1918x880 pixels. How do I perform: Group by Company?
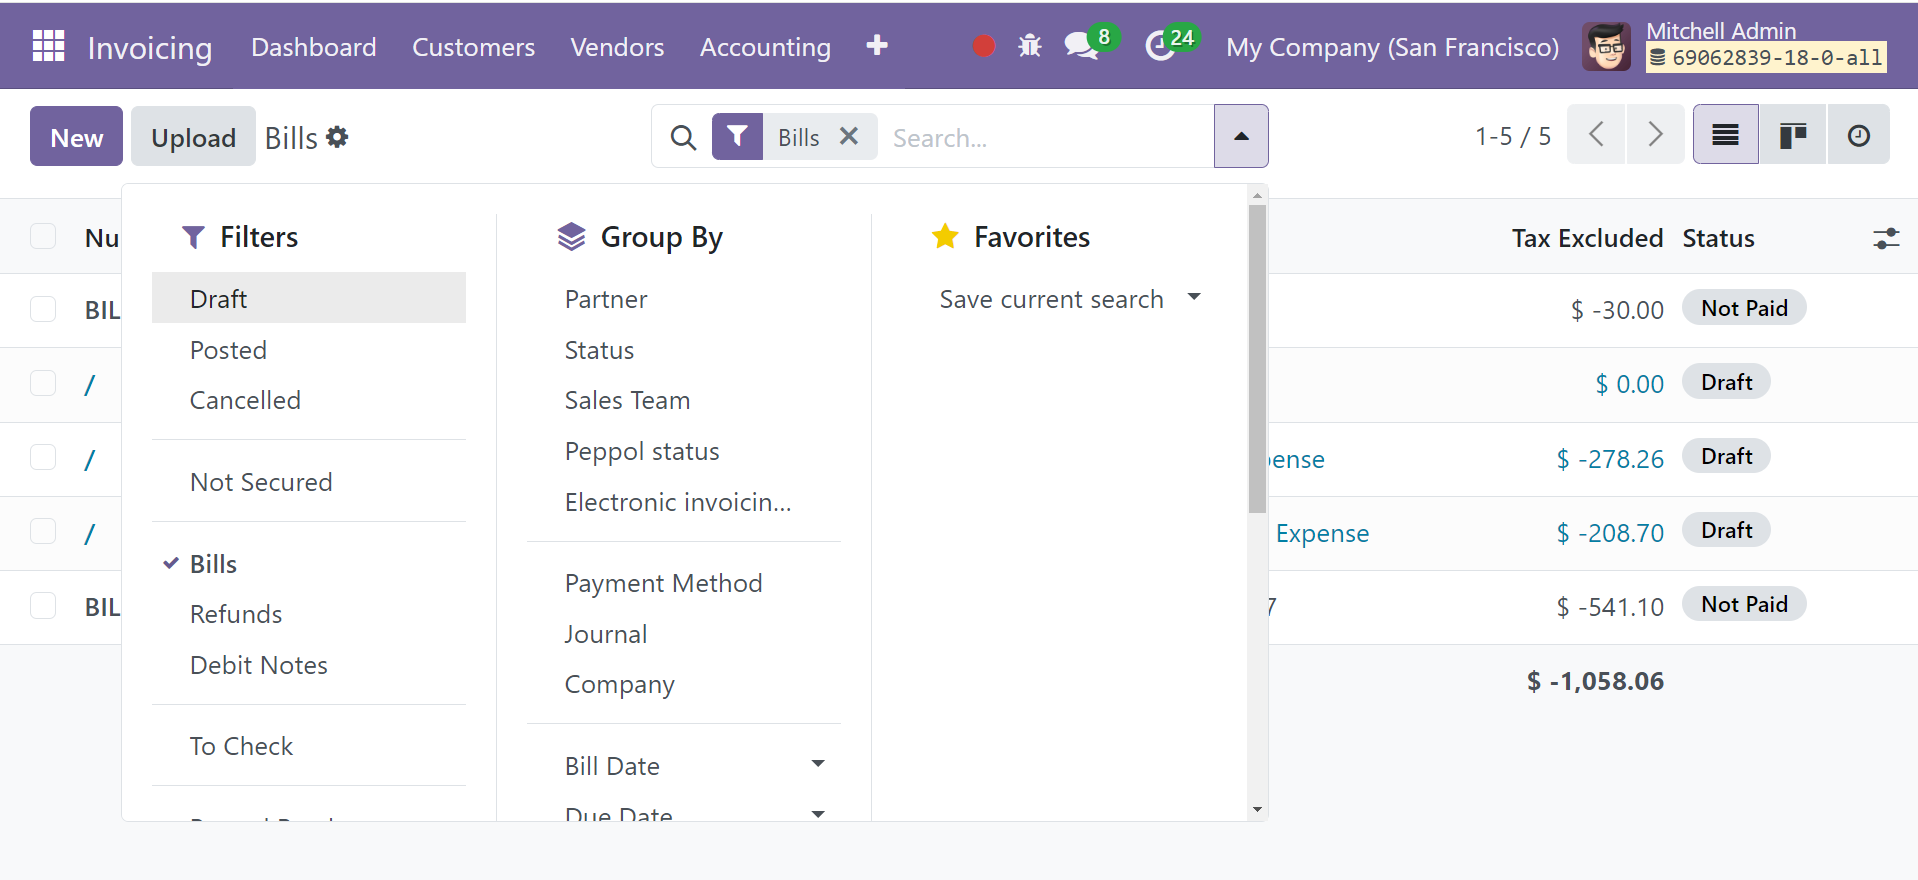click(x=684, y=684)
